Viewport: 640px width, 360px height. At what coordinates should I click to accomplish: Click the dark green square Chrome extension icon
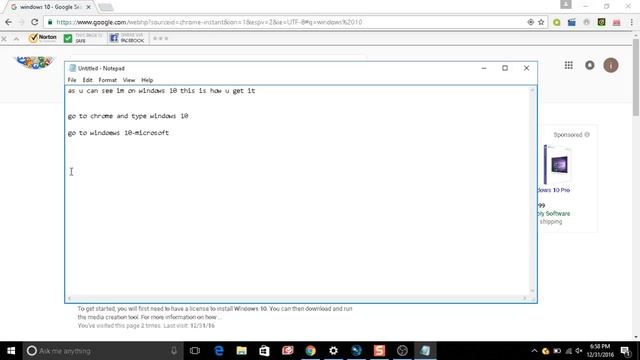(601, 22)
